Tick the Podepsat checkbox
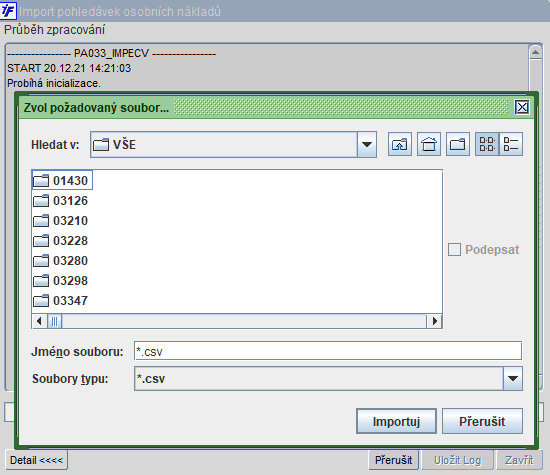This screenshot has height=475, width=550. [x=454, y=250]
